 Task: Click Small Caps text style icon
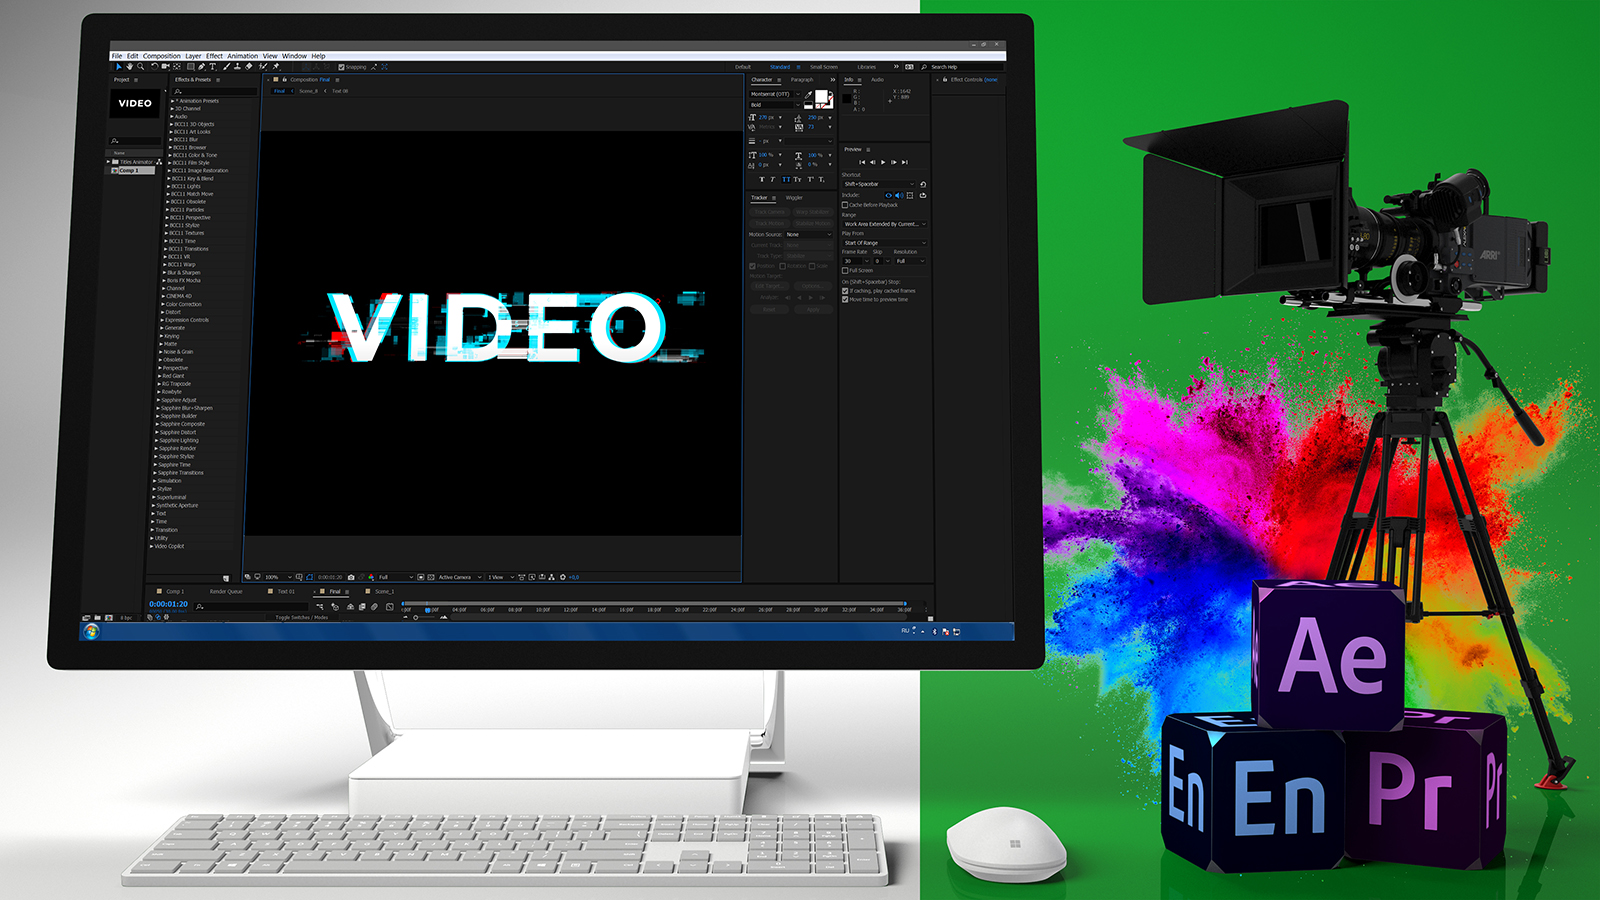[x=797, y=179]
